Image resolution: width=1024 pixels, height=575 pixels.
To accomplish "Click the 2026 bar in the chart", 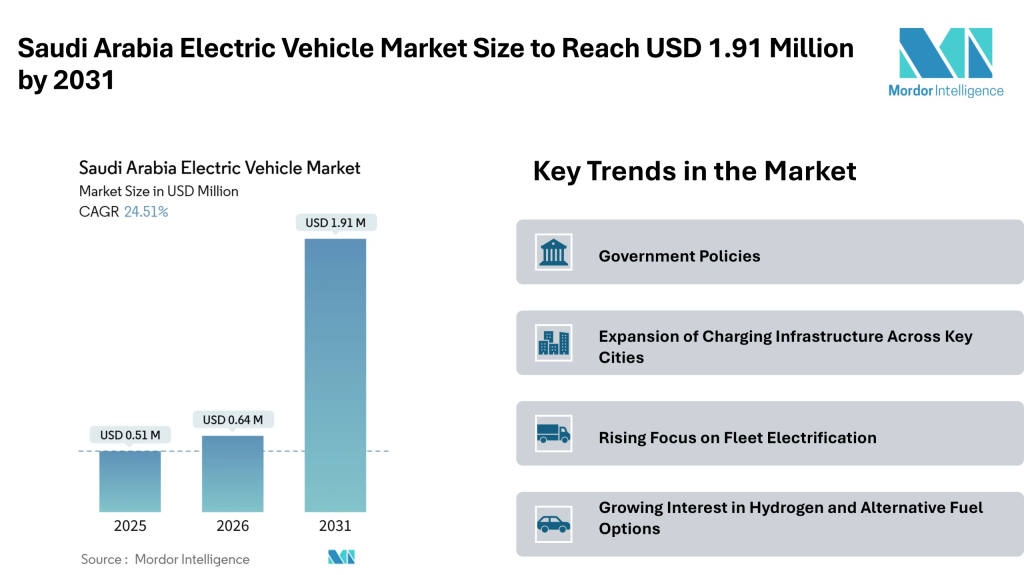I will pos(233,473).
